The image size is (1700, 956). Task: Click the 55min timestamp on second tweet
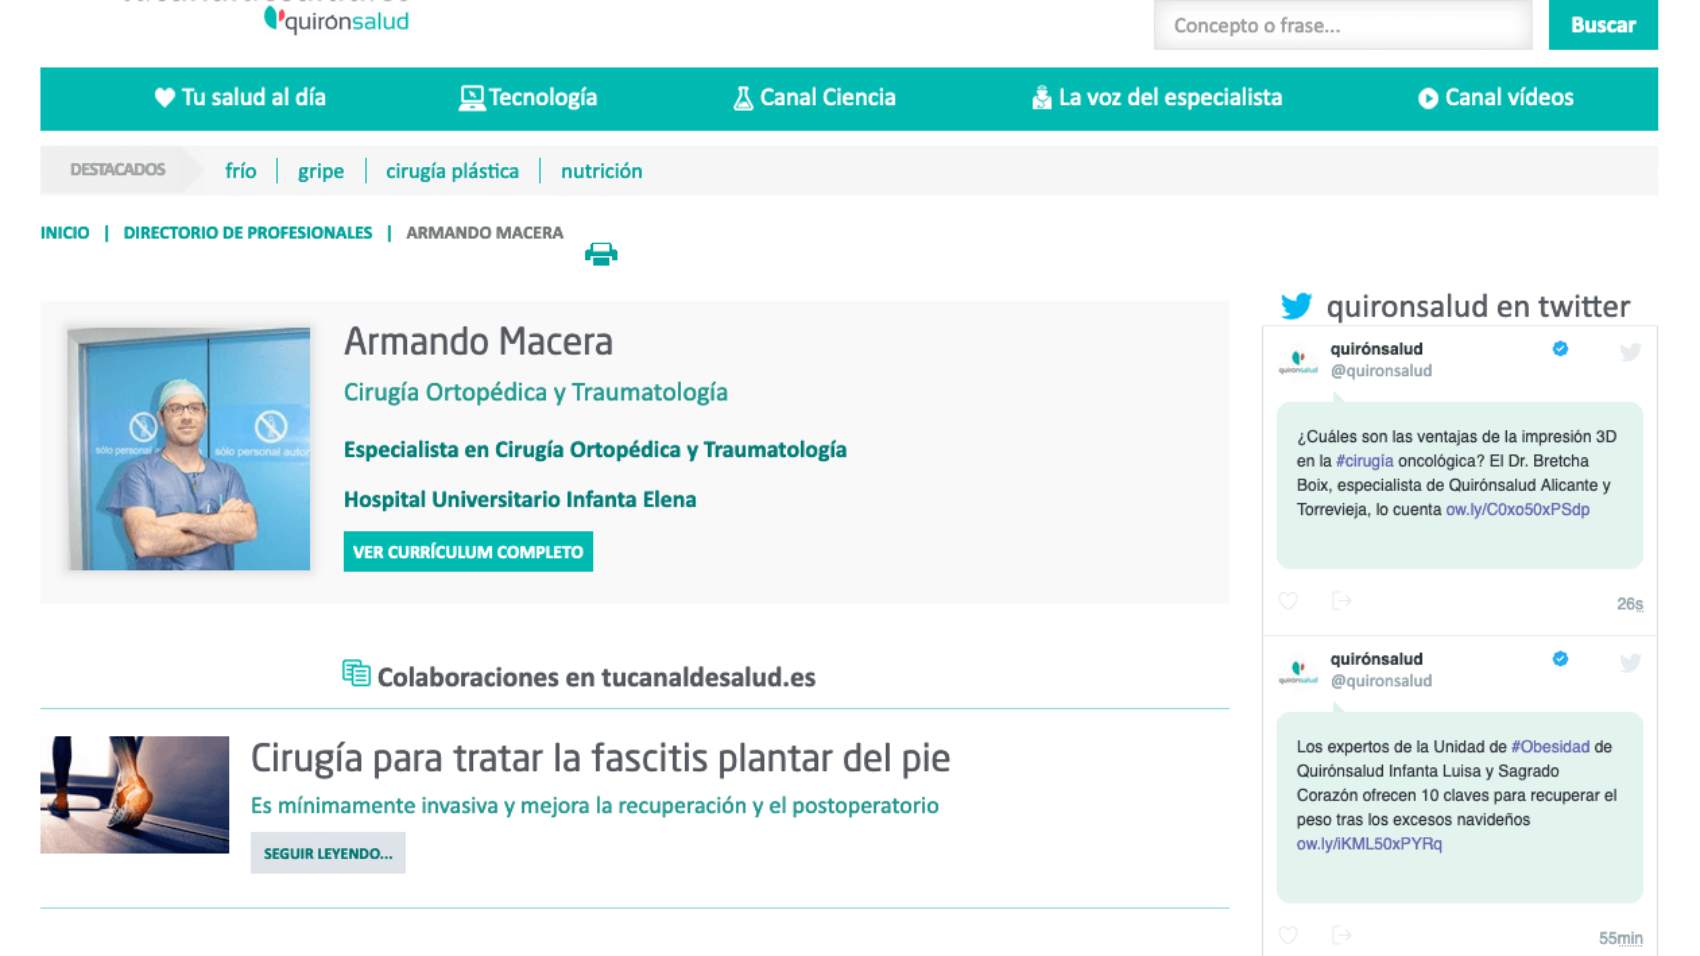(x=1621, y=938)
